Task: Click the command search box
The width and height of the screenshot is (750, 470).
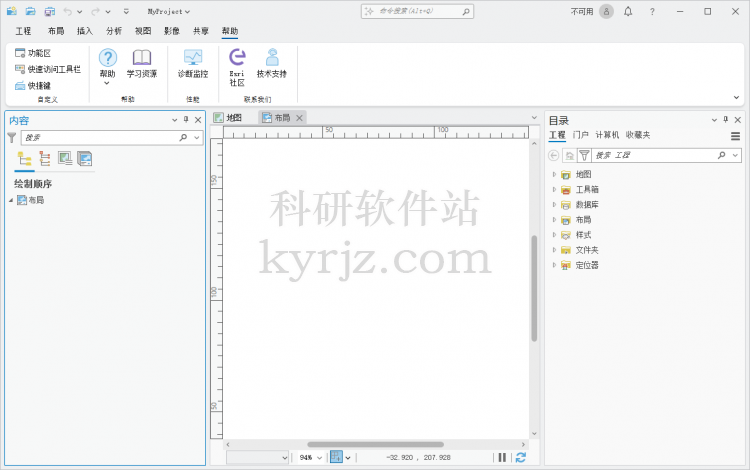Action: coord(417,11)
